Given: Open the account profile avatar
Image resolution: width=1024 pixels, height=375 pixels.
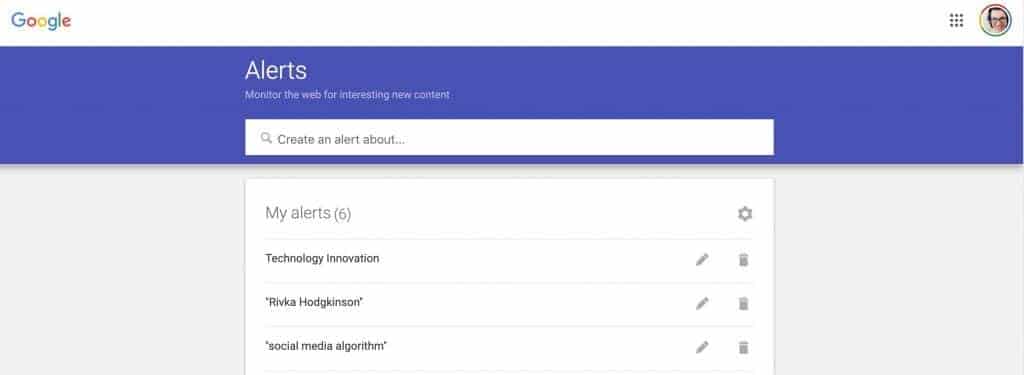Looking at the screenshot, I should click(995, 21).
